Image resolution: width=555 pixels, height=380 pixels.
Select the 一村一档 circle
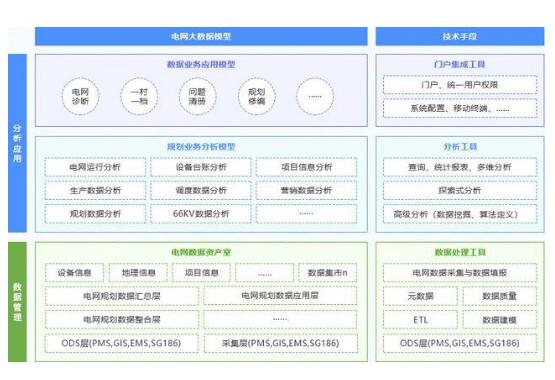click(139, 97)
